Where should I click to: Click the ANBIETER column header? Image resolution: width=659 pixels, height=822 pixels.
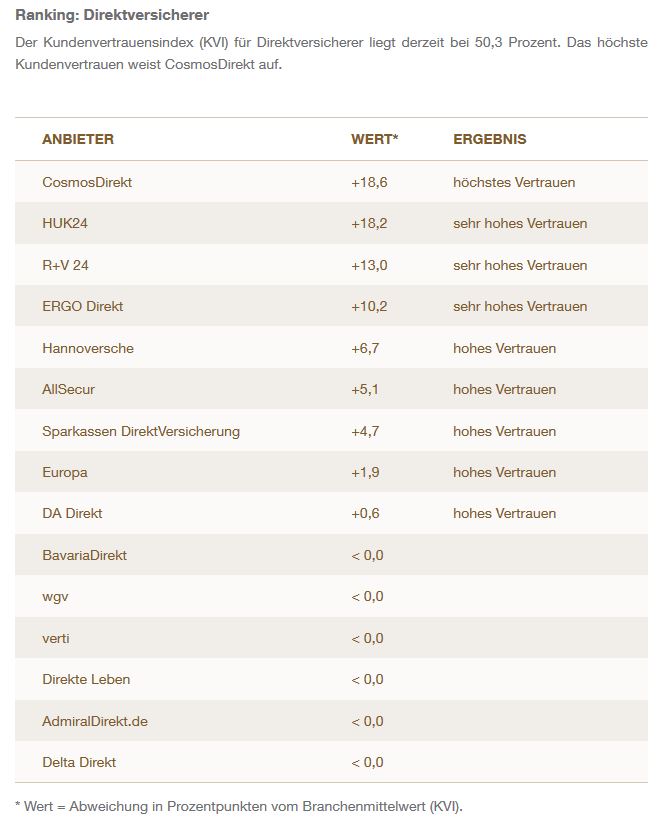pos(78,139)
